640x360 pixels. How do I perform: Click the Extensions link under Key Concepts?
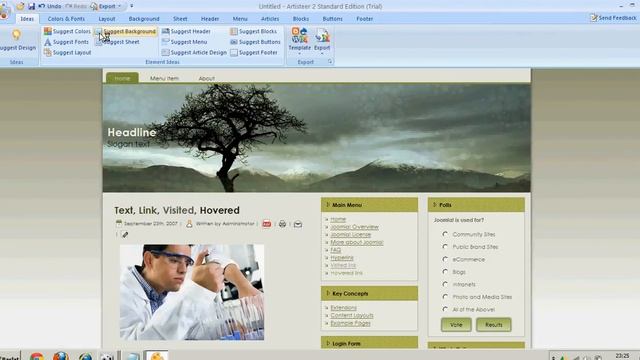tap(343, 308)
